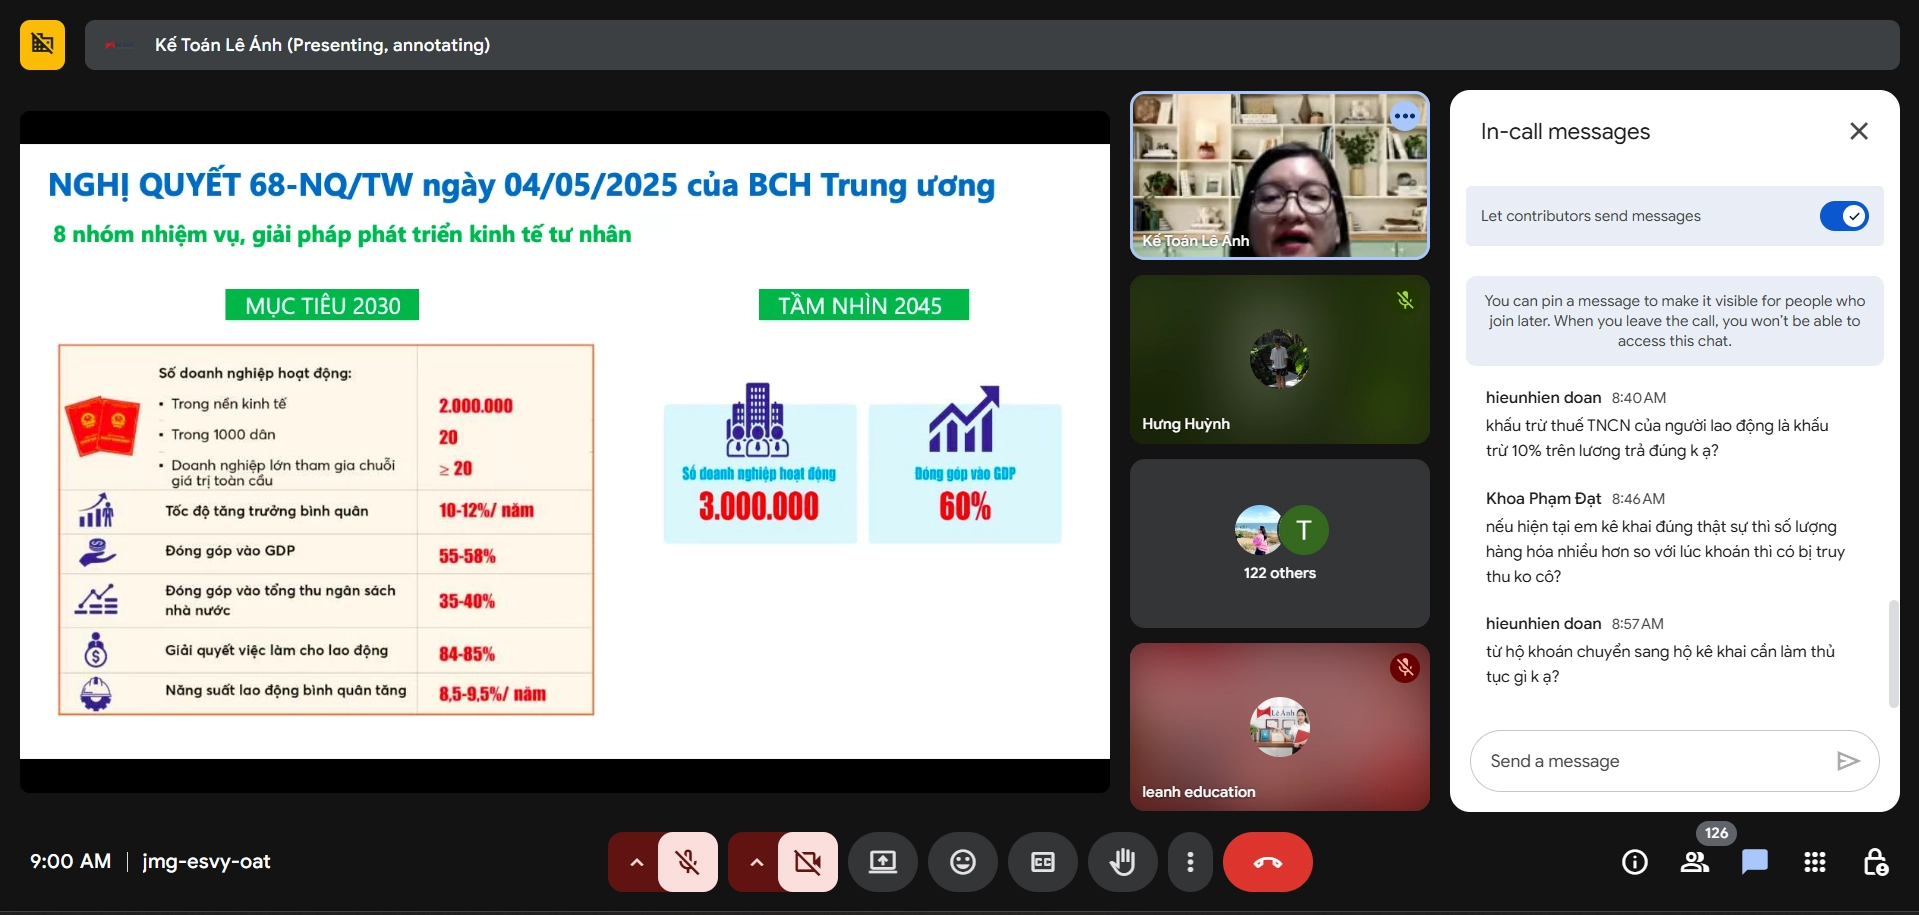The image size is (1919, 915).
Task: Show the participants list
Action: pos(1694,861)
